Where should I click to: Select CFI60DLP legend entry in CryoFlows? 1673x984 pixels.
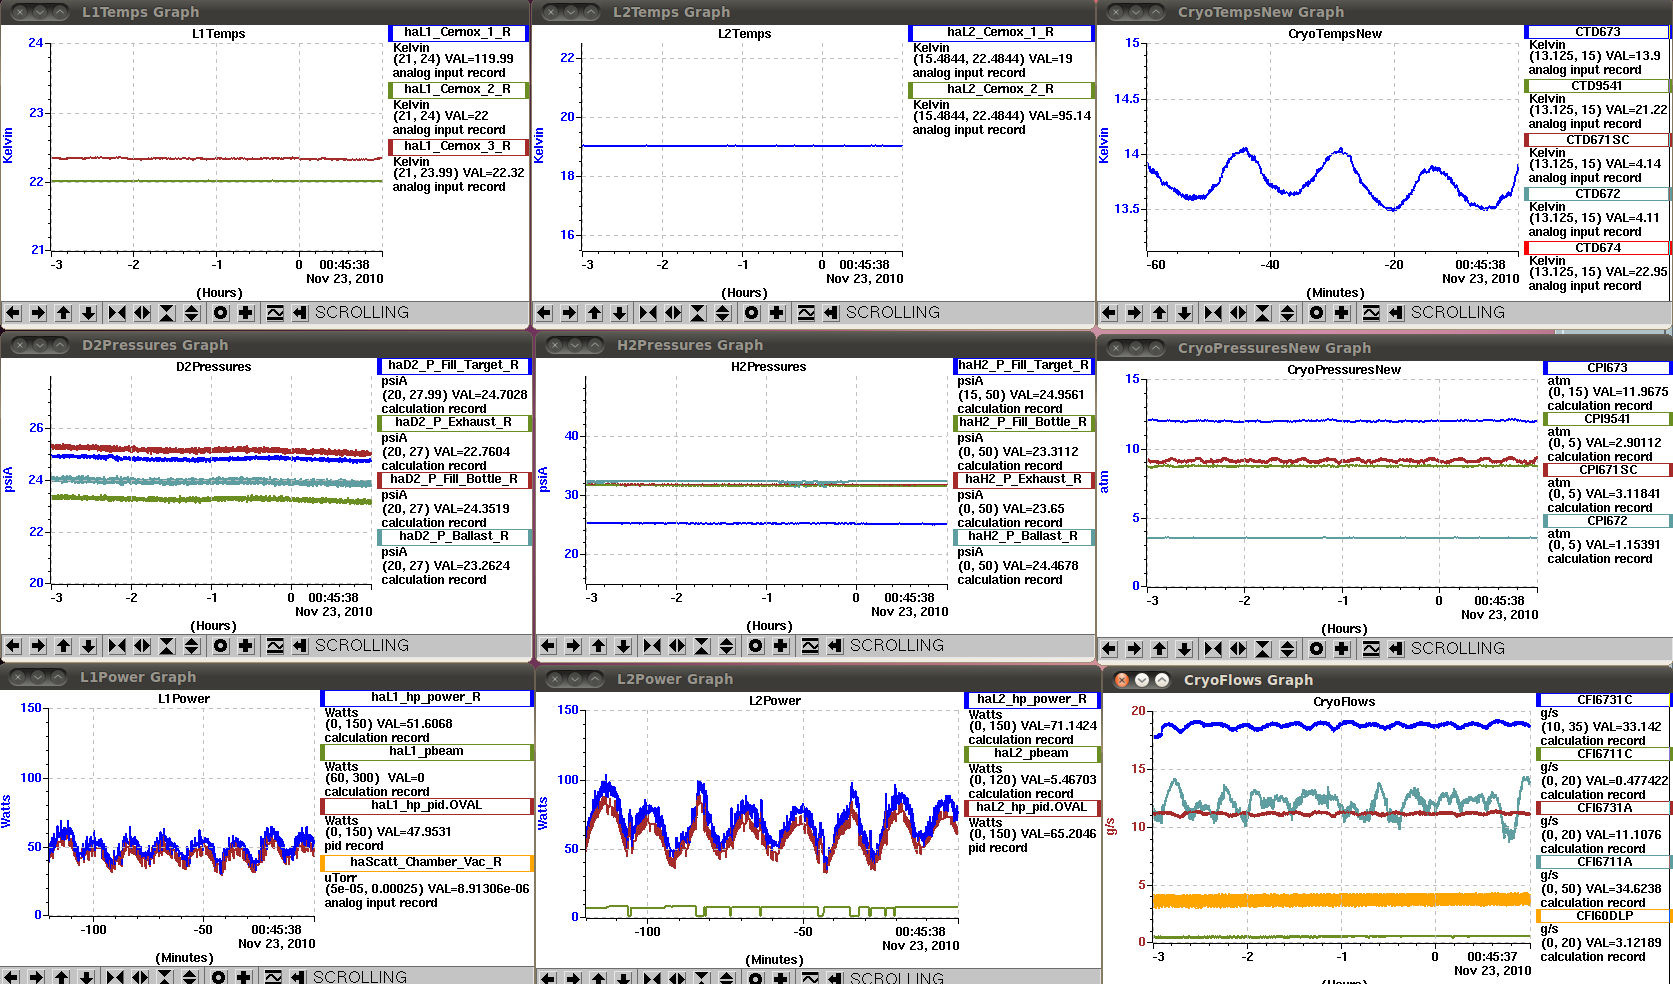1605,917
